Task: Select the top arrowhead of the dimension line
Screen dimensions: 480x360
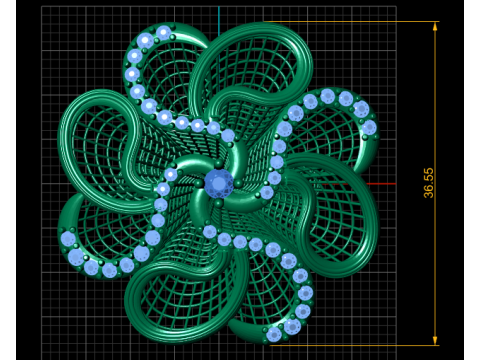Action: (x=435, y=26)
